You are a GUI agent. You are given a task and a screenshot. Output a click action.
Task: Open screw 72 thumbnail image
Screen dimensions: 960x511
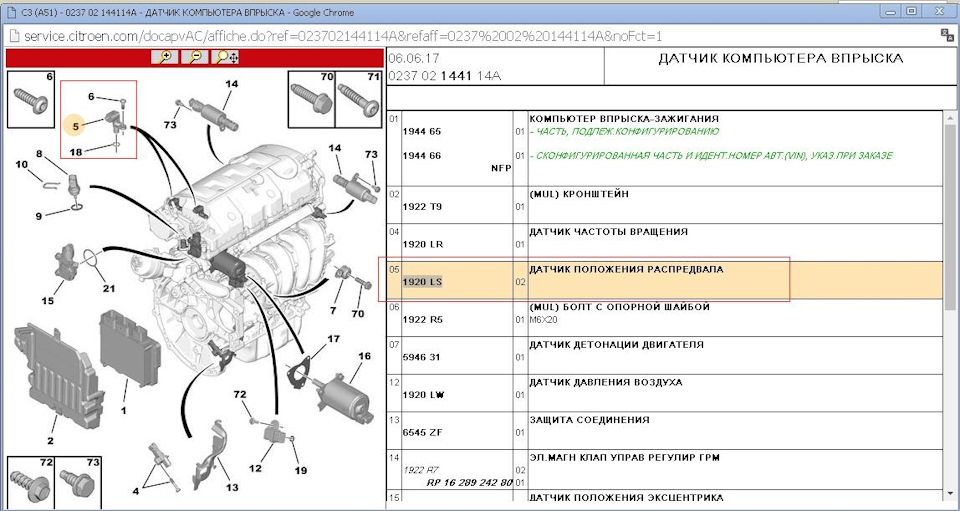coord(31,482)
